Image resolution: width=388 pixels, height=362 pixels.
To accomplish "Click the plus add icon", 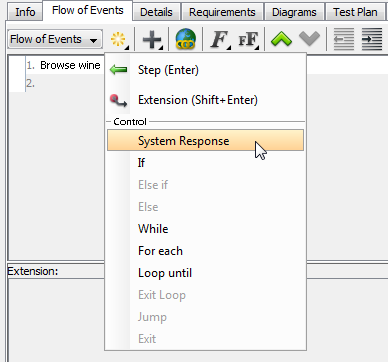I will point(152,40).
